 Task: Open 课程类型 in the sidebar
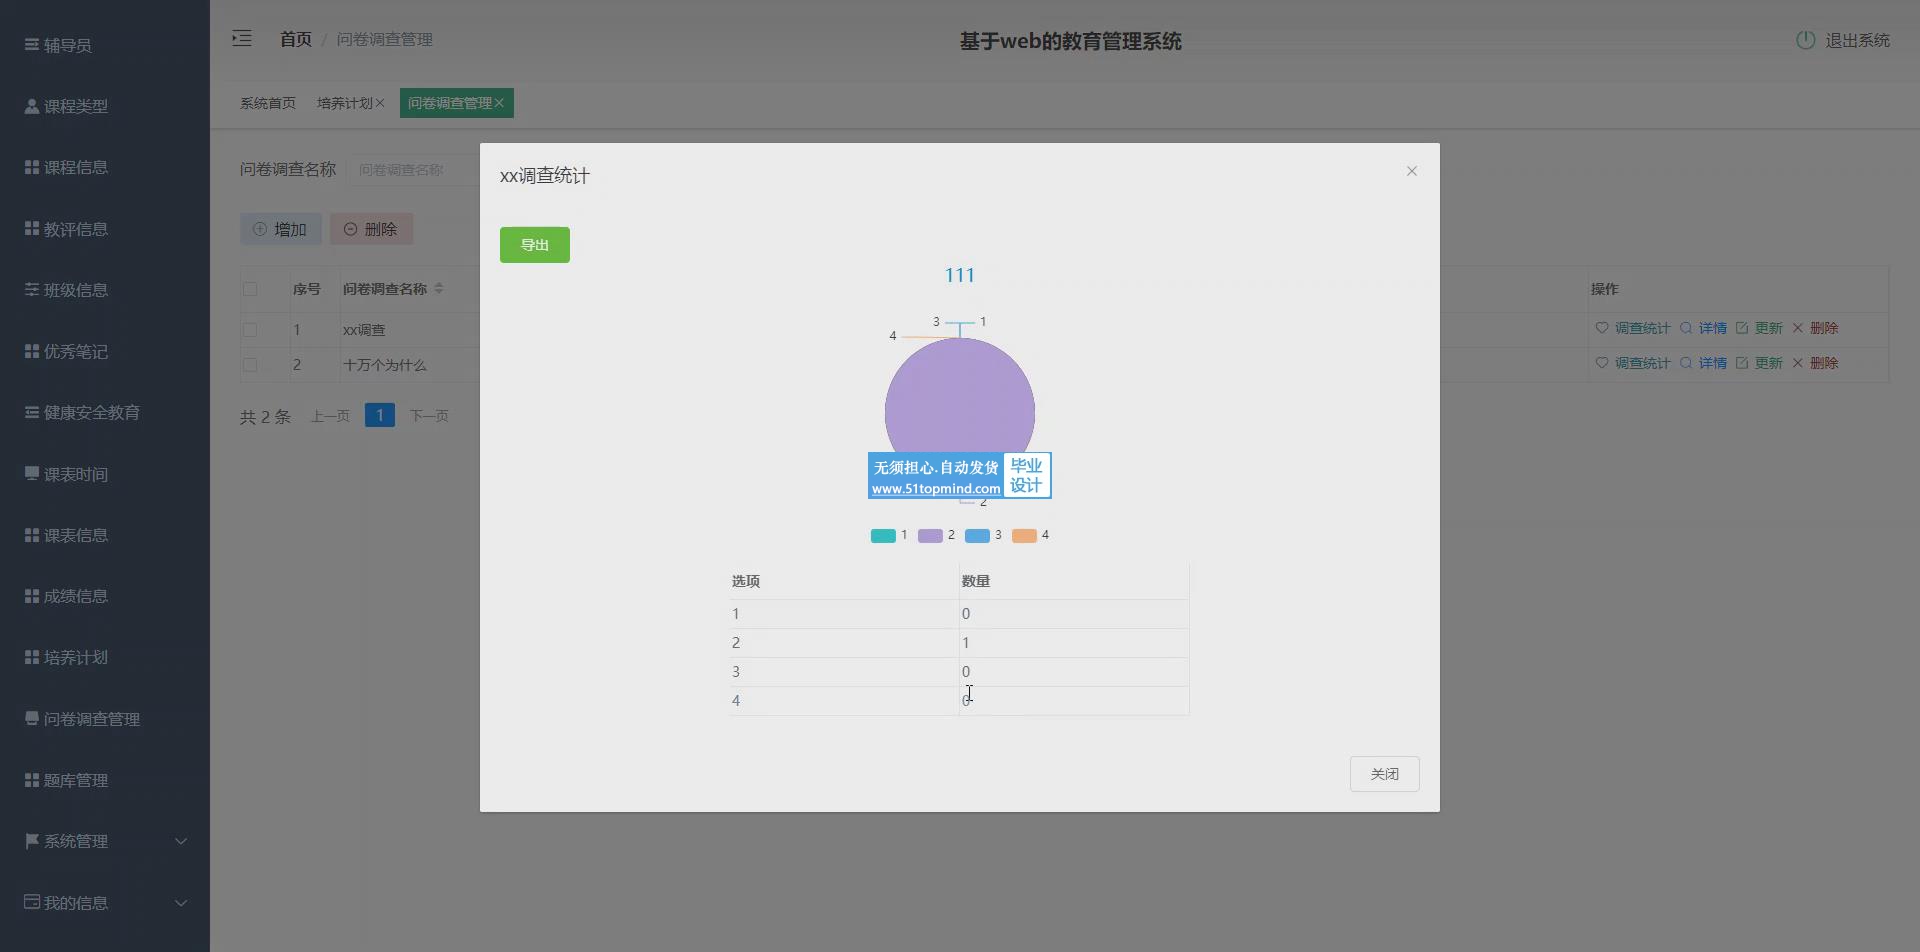105,106
